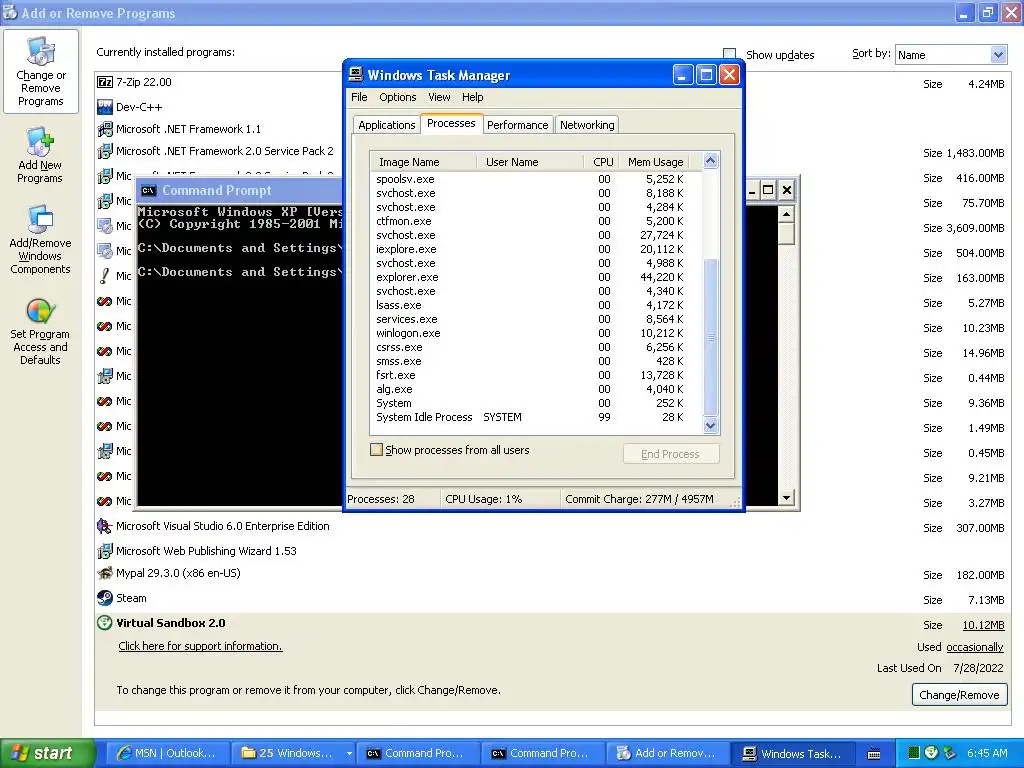Click the on-screen keyboard icon in the taskbar
Screen dimensions: 1024x768
874,754
